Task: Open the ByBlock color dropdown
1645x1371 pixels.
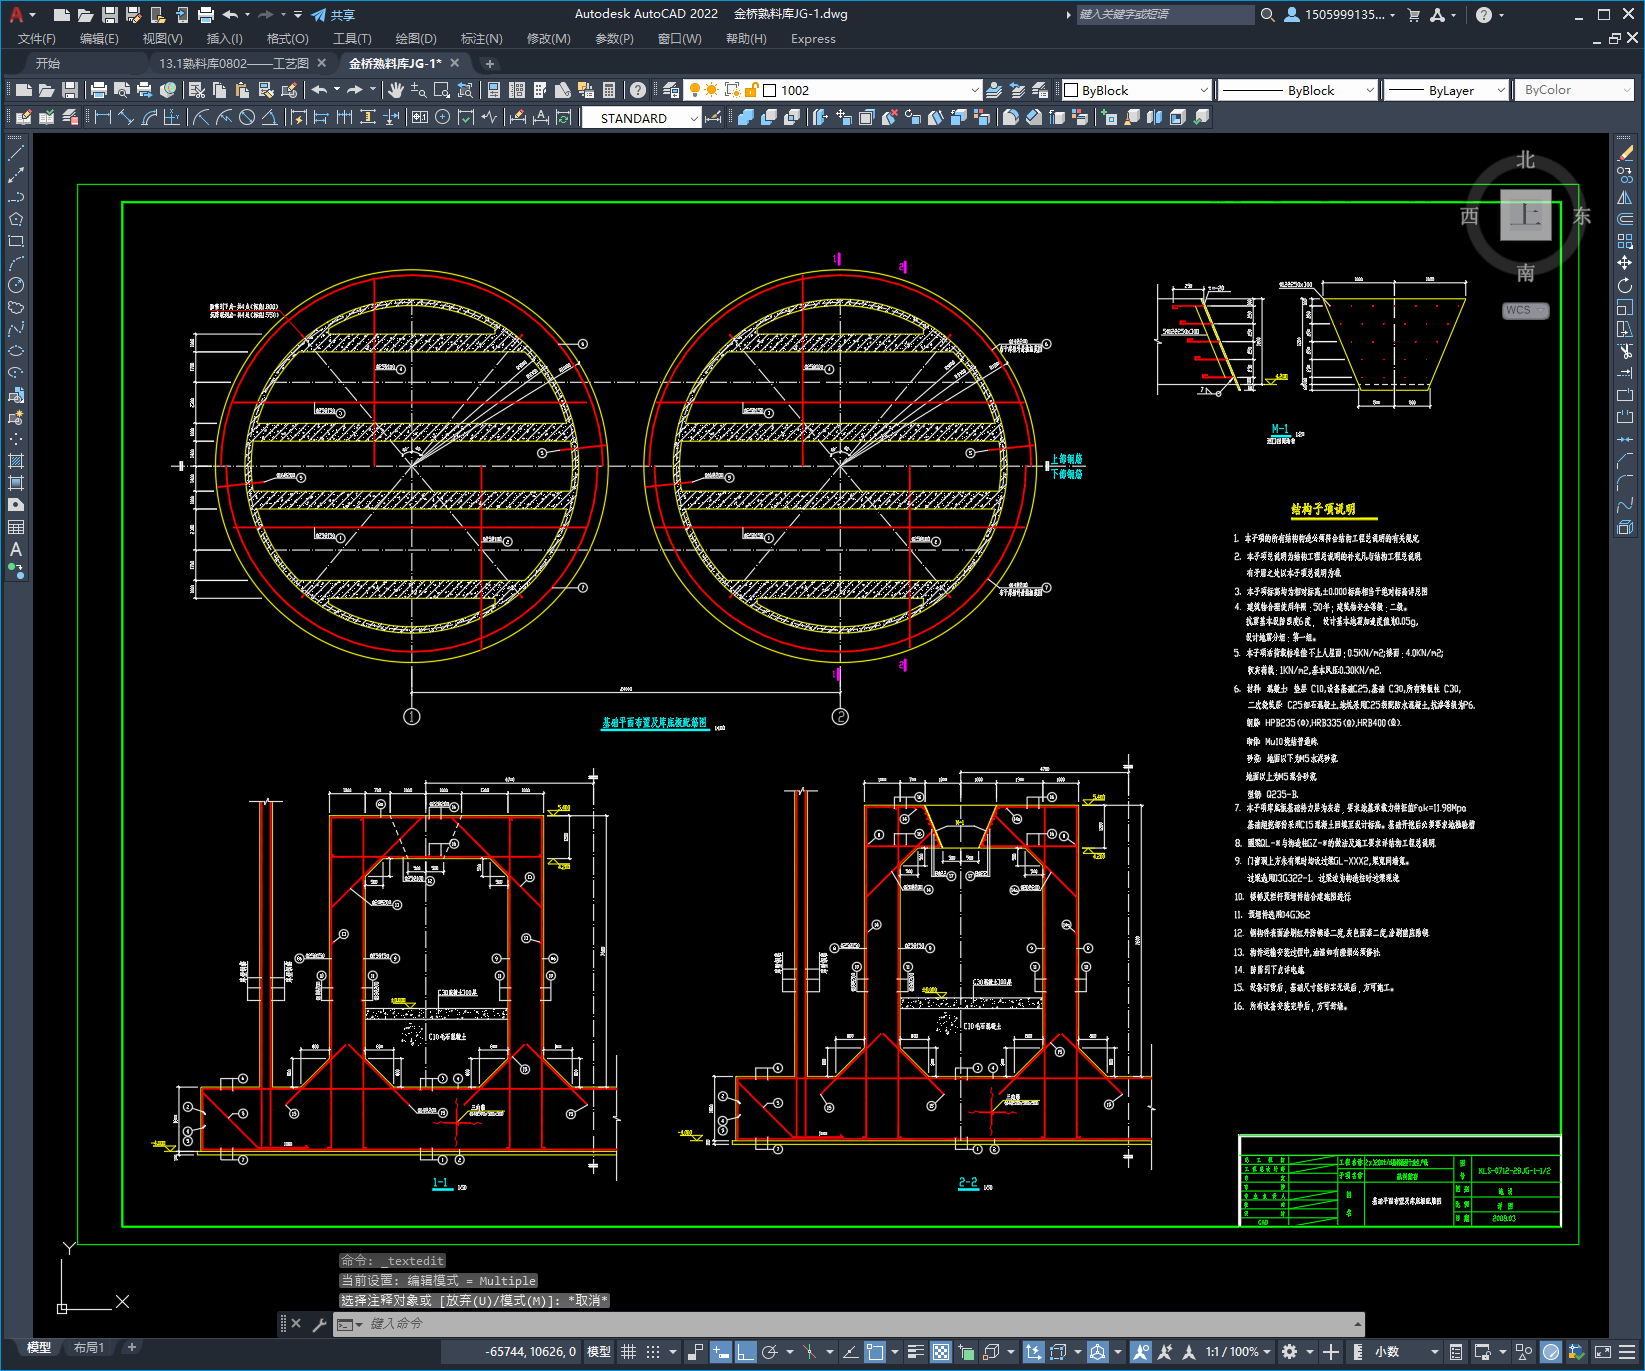Action: (x=1136, y=90)
